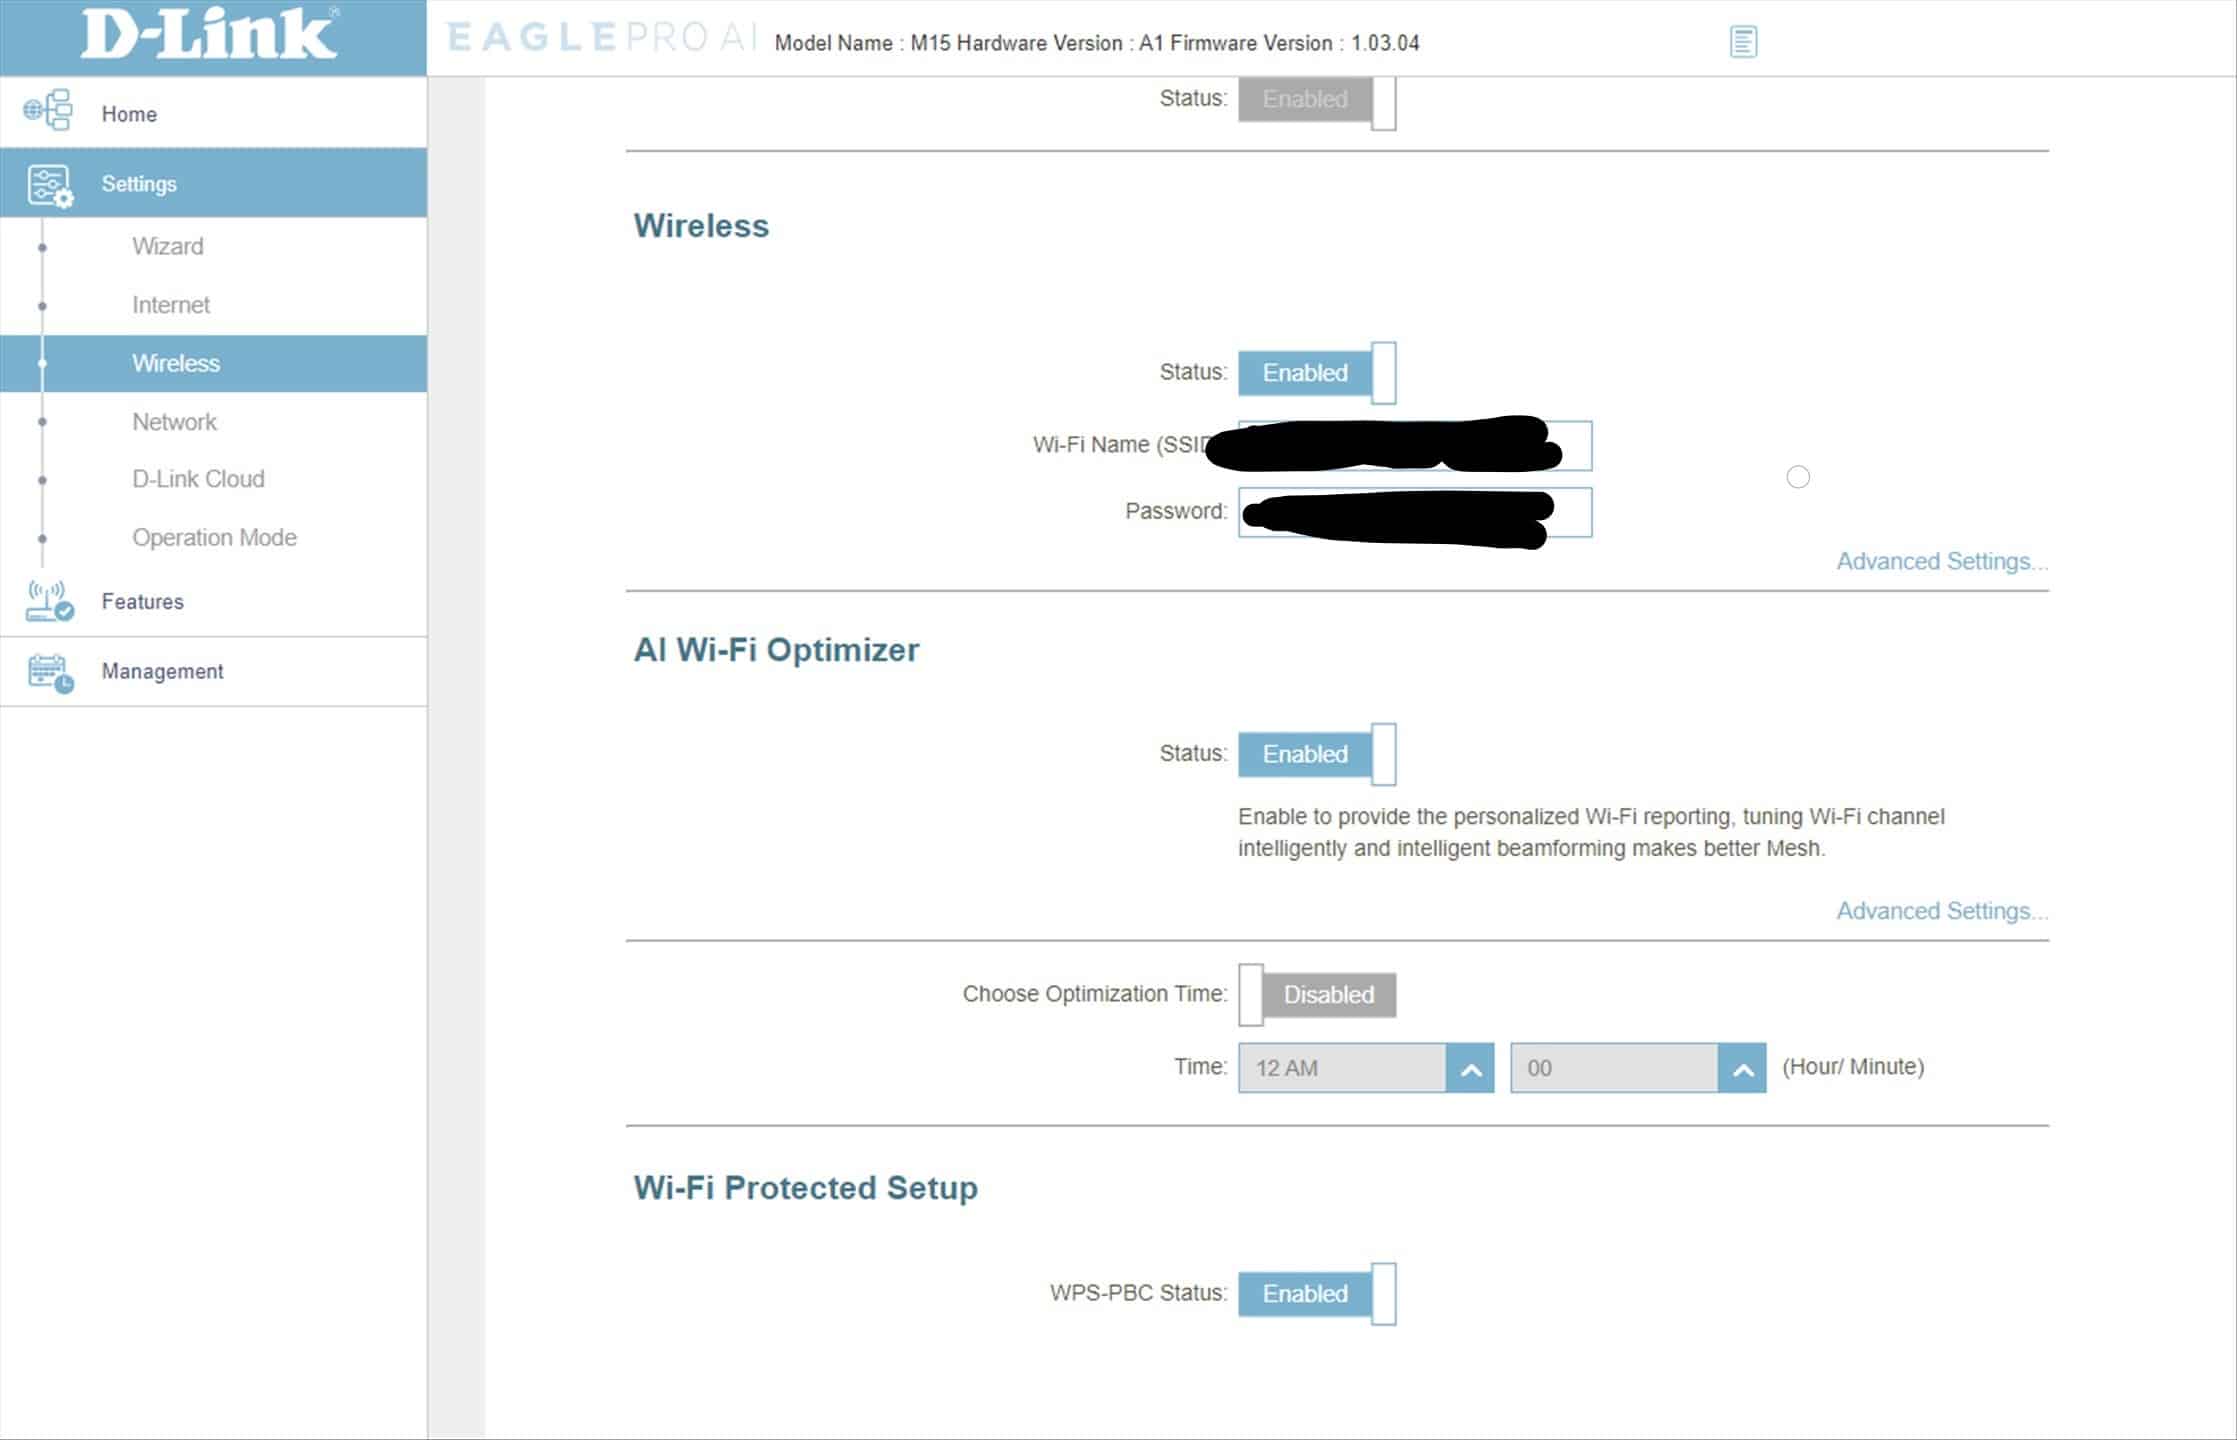Open the Features menu section
This screenshot has width=2237, height=1440.
click(213, 602)
